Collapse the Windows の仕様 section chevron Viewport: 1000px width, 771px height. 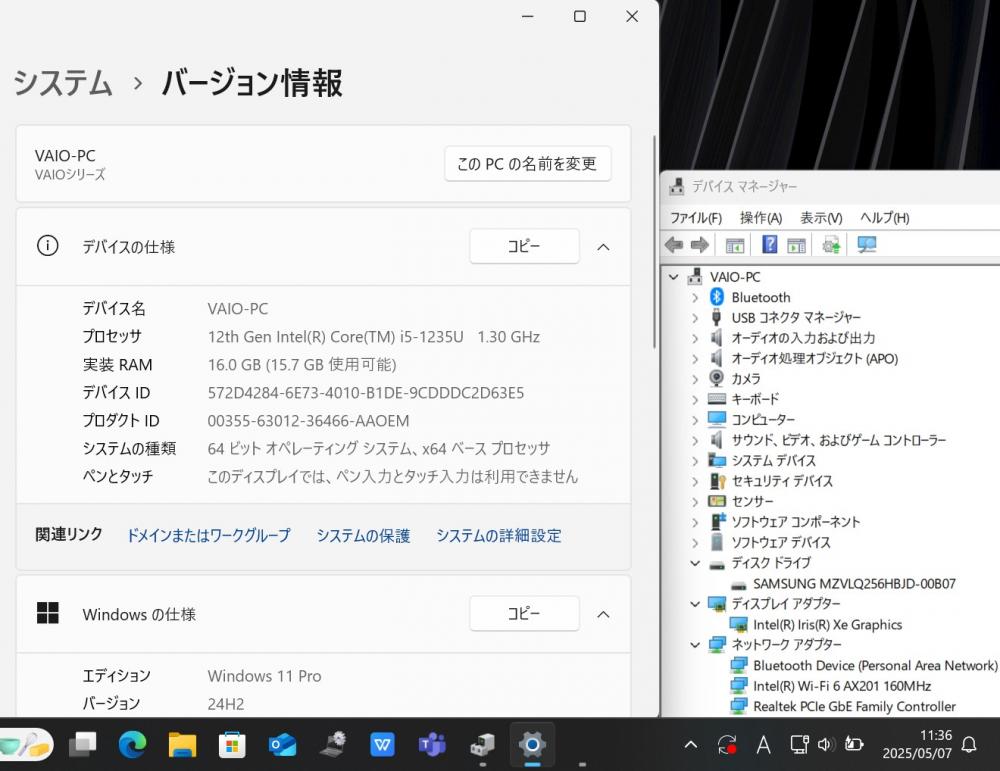[x=603, y=614]
